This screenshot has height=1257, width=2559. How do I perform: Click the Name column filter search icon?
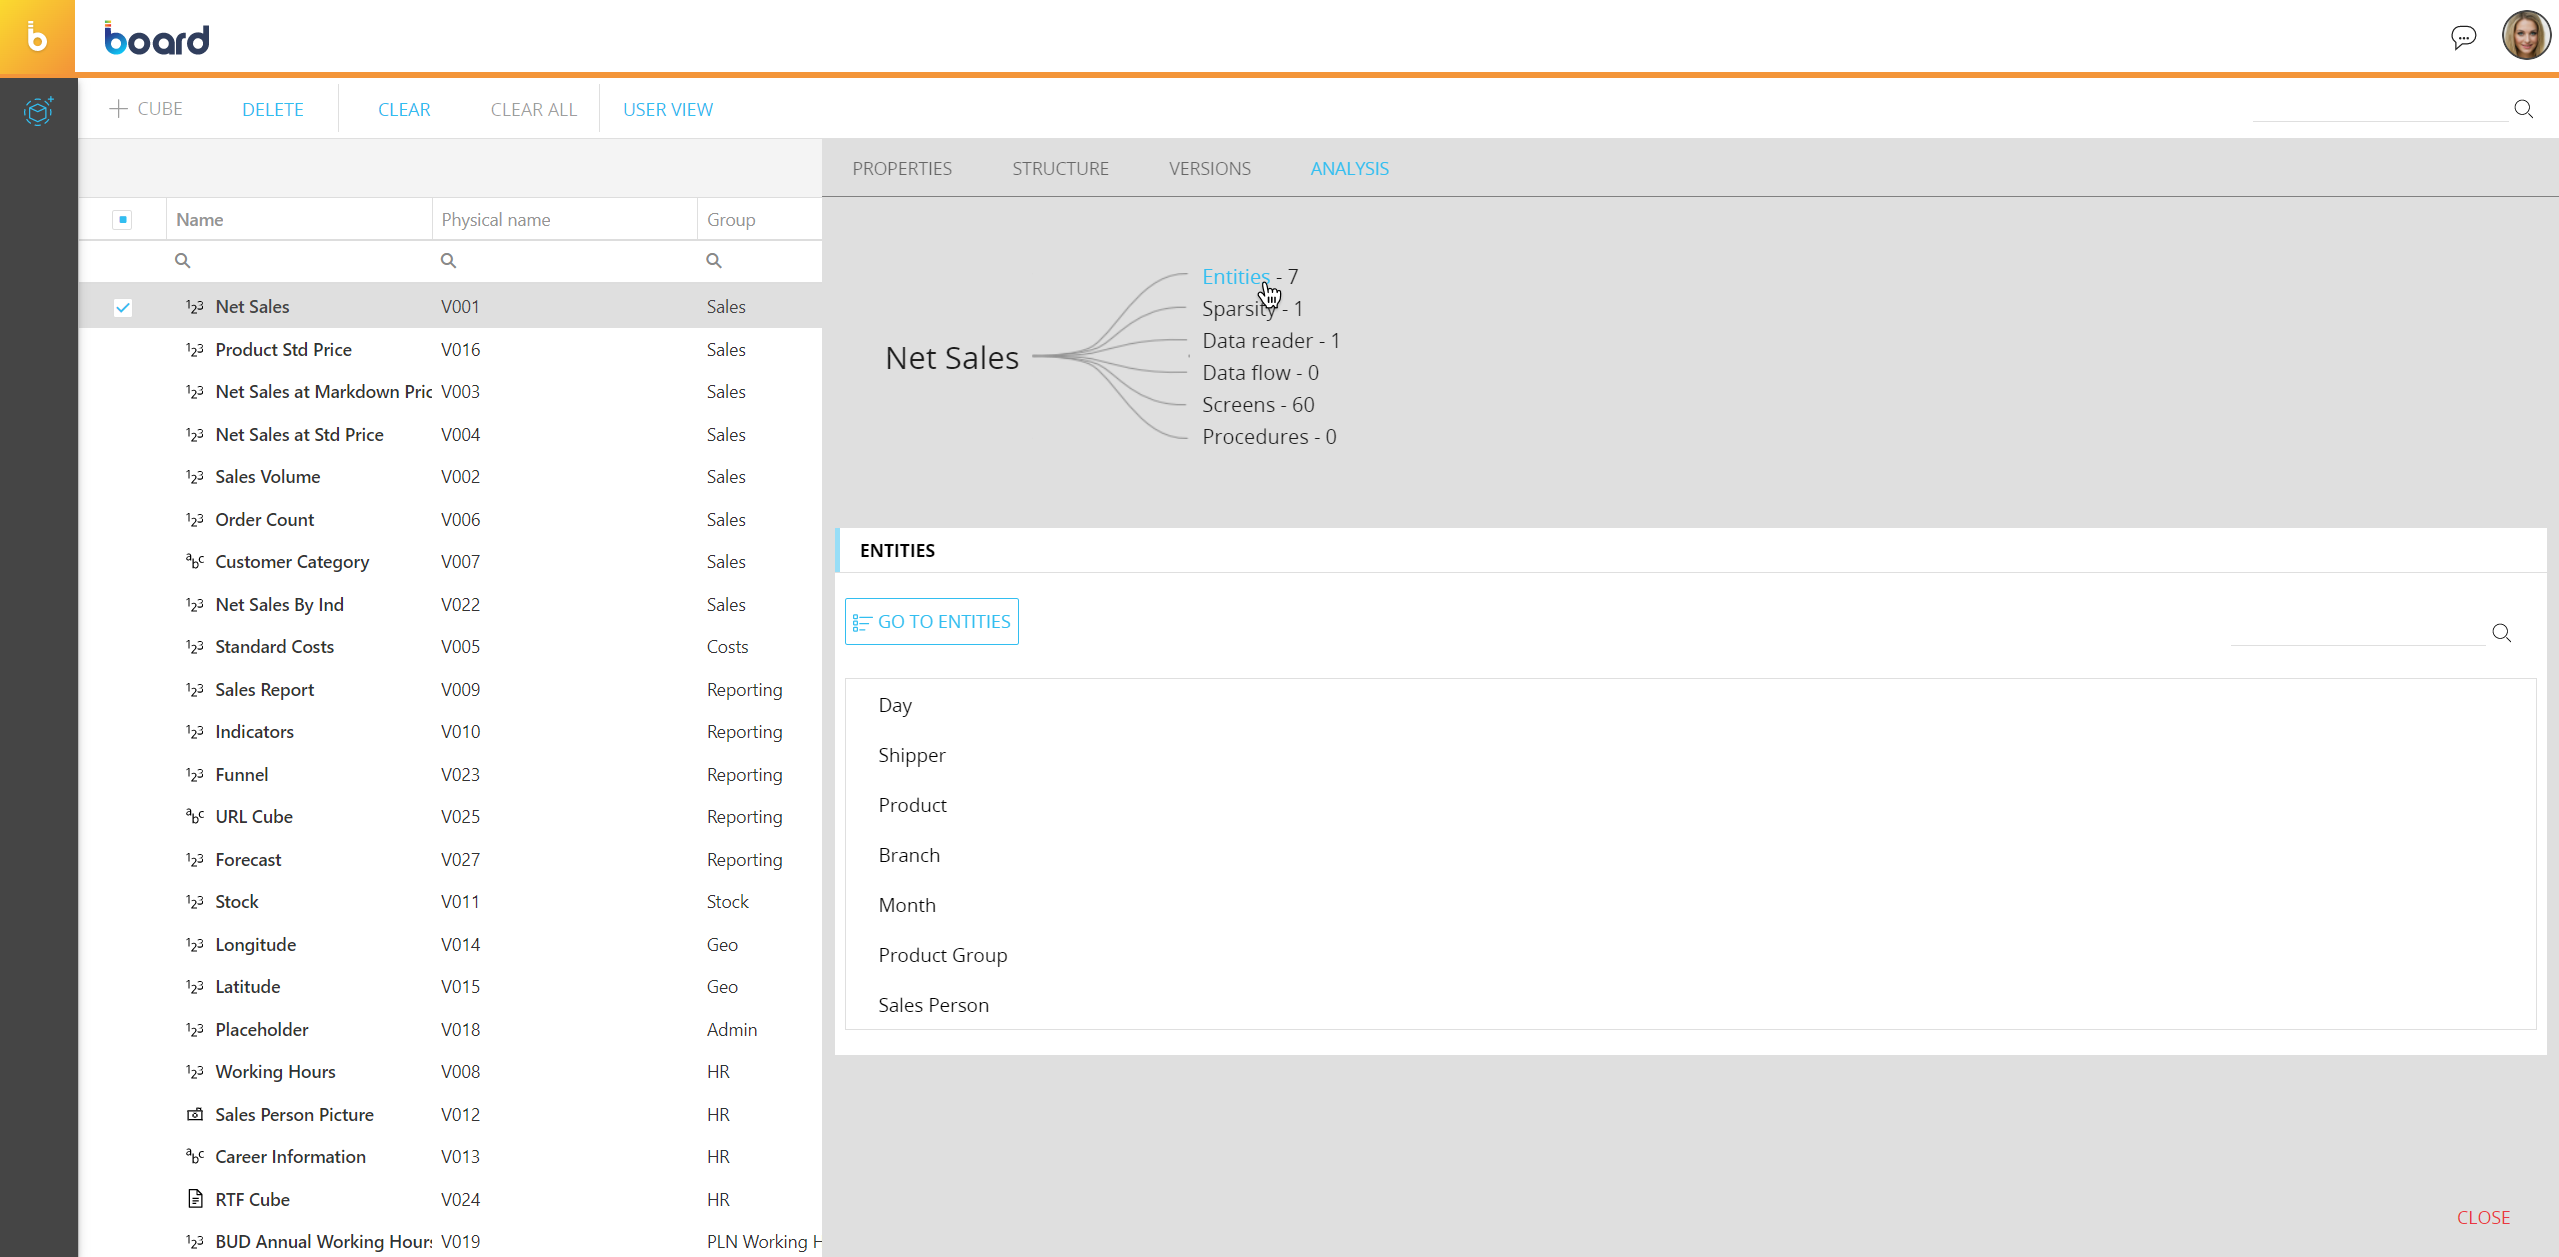(182, 261)
